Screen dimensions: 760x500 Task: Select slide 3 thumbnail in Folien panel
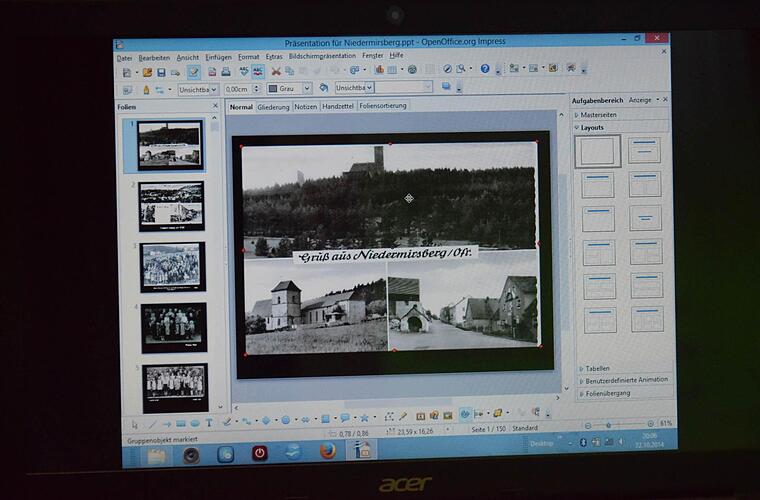172,266
